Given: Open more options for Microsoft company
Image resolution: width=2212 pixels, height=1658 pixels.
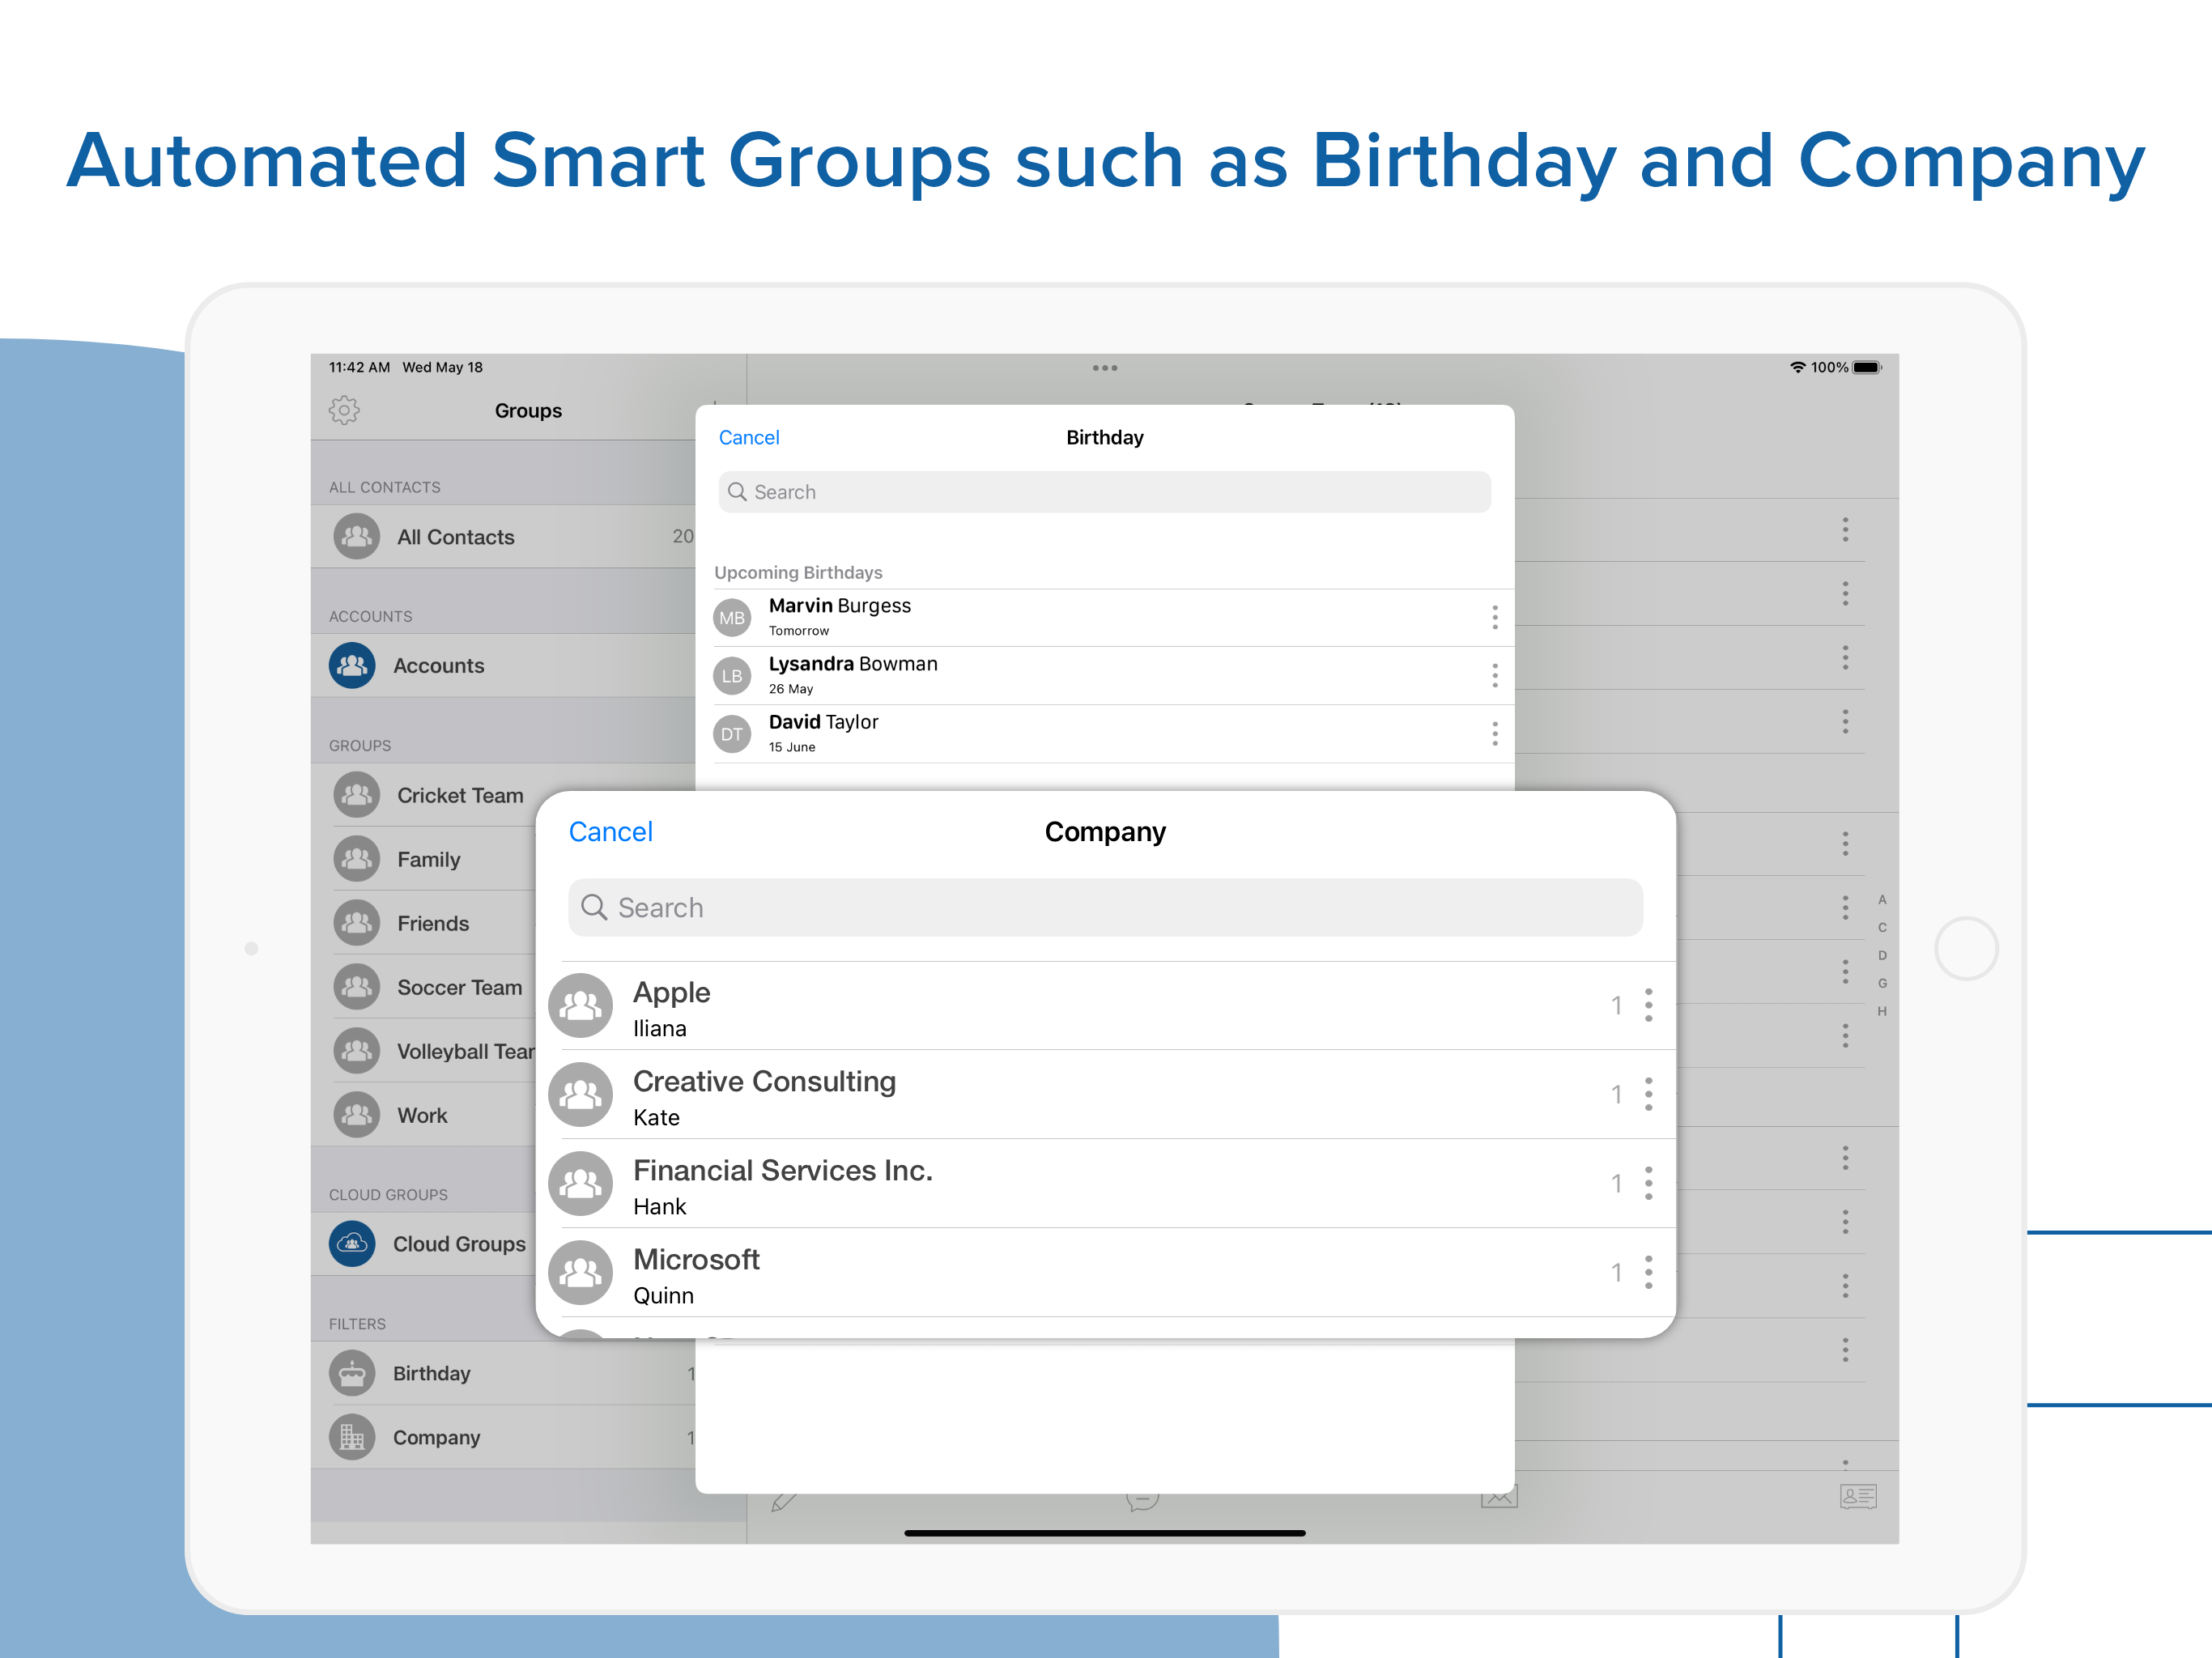Looking at the screenshot, I should click(1648, 1272).
